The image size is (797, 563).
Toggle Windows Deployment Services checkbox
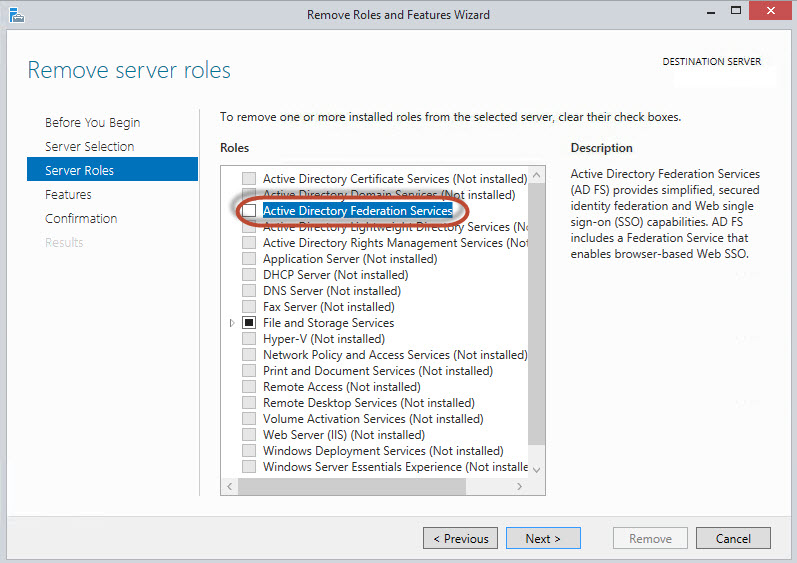pos(249,451)
